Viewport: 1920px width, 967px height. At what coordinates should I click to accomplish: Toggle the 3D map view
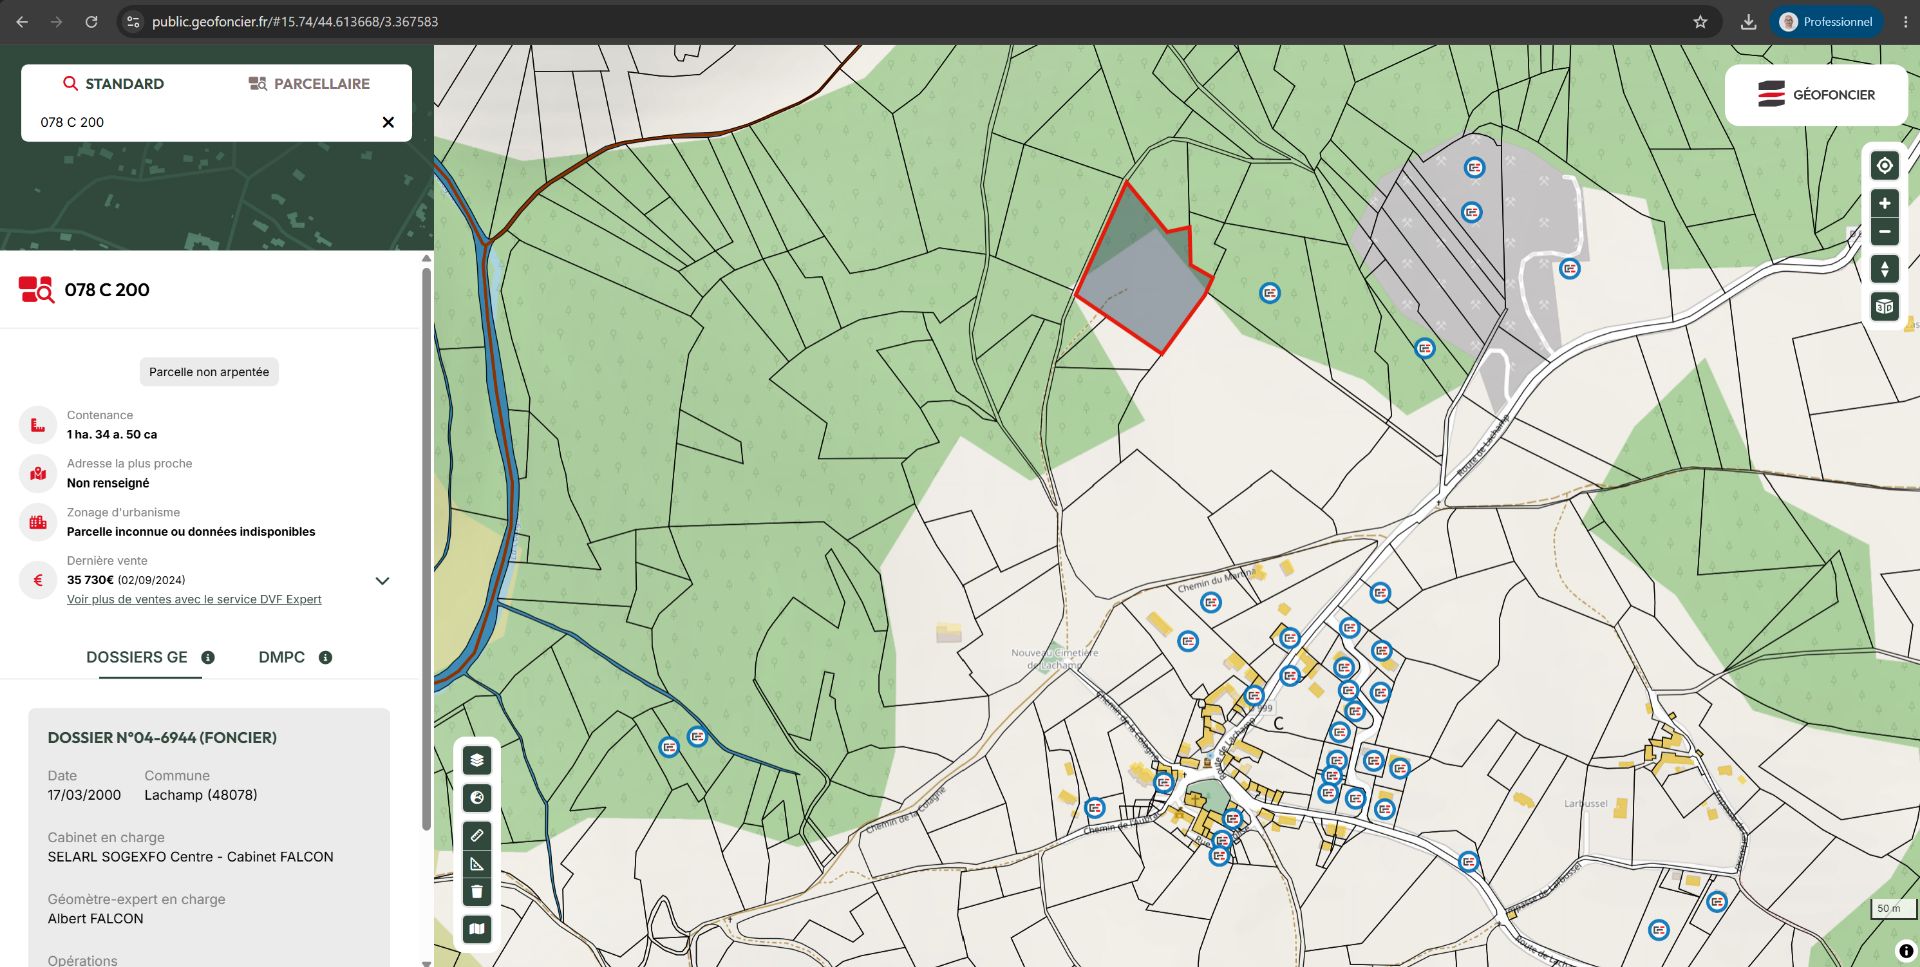click(x=1884, y=307)
